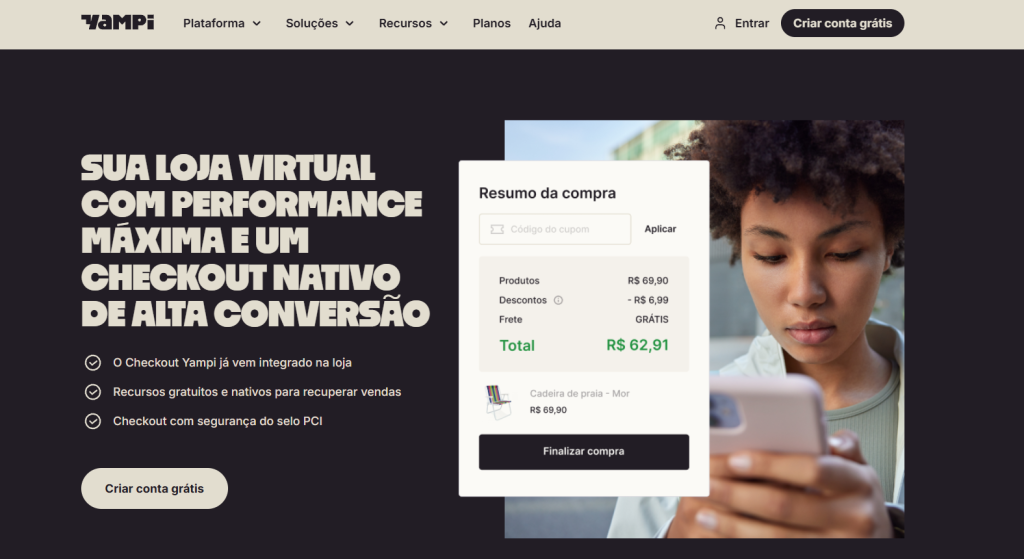Open the Planos menu item
Image resolution: width=1024 pixels, height=559 pixels.
coord(492,24)
